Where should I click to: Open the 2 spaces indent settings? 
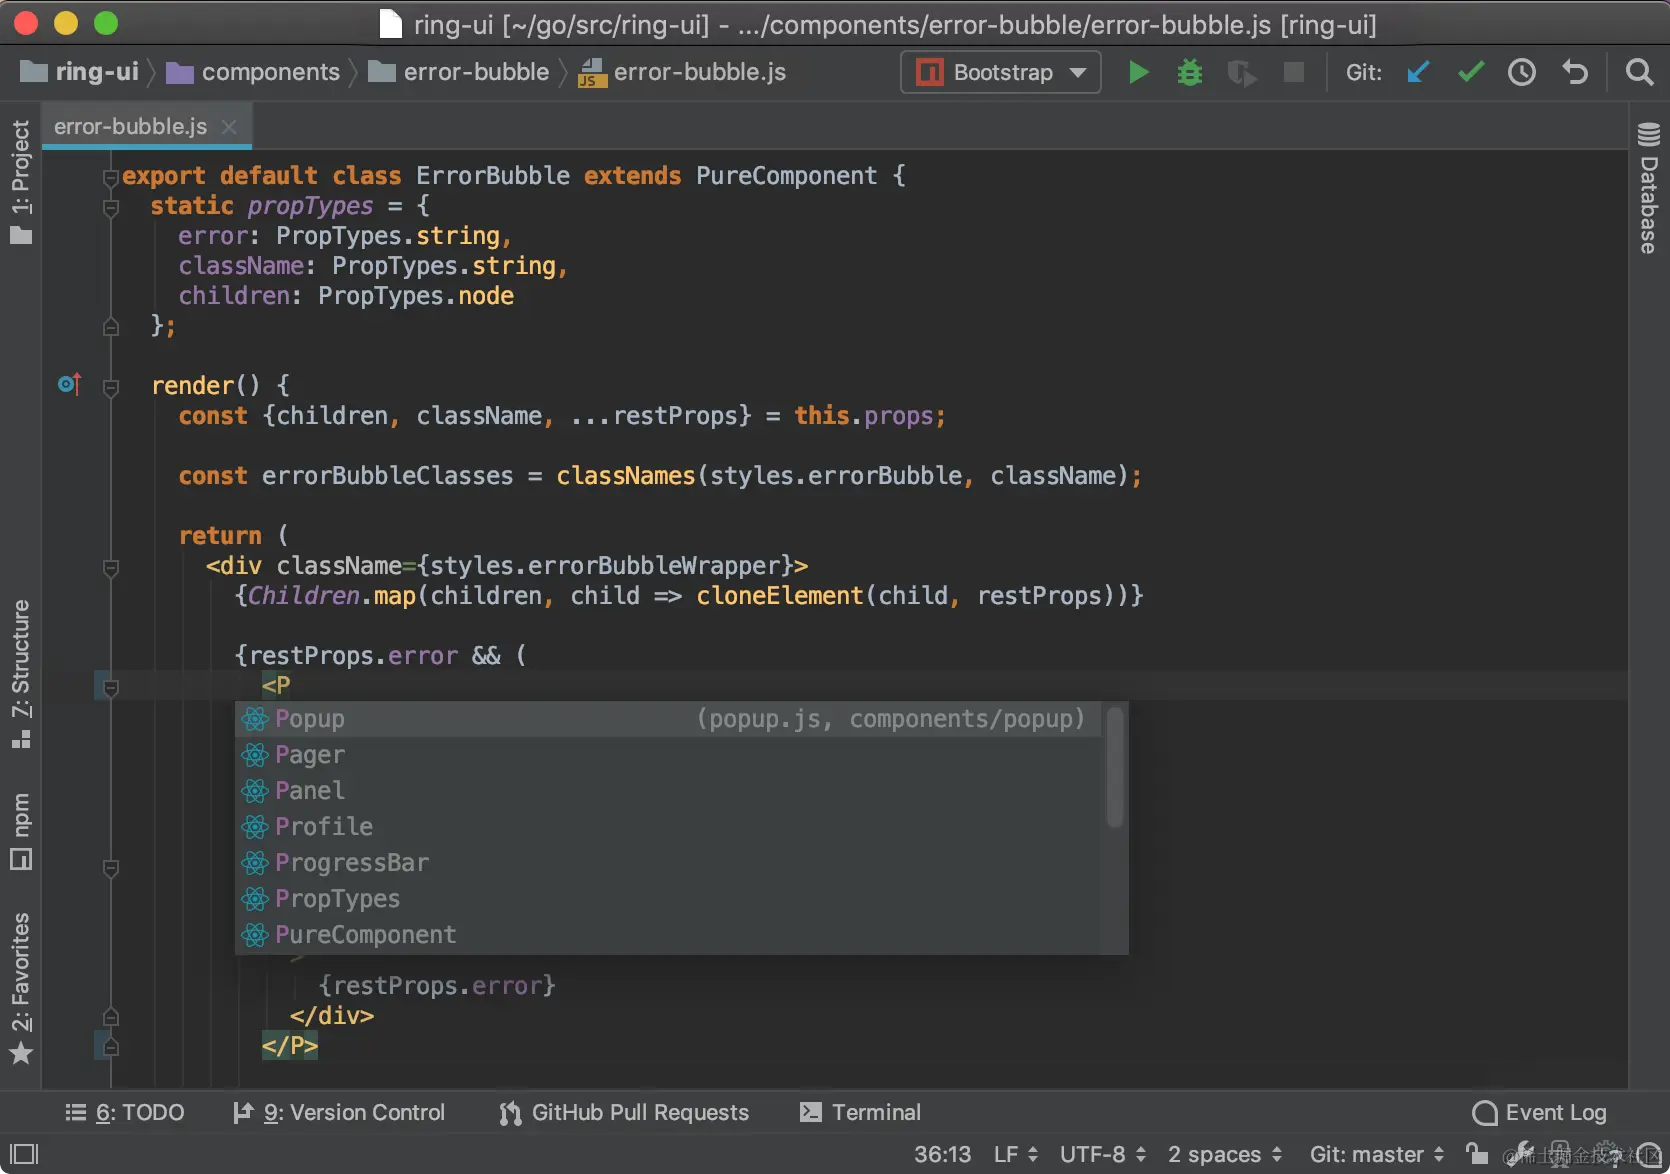(1225, 1154)
